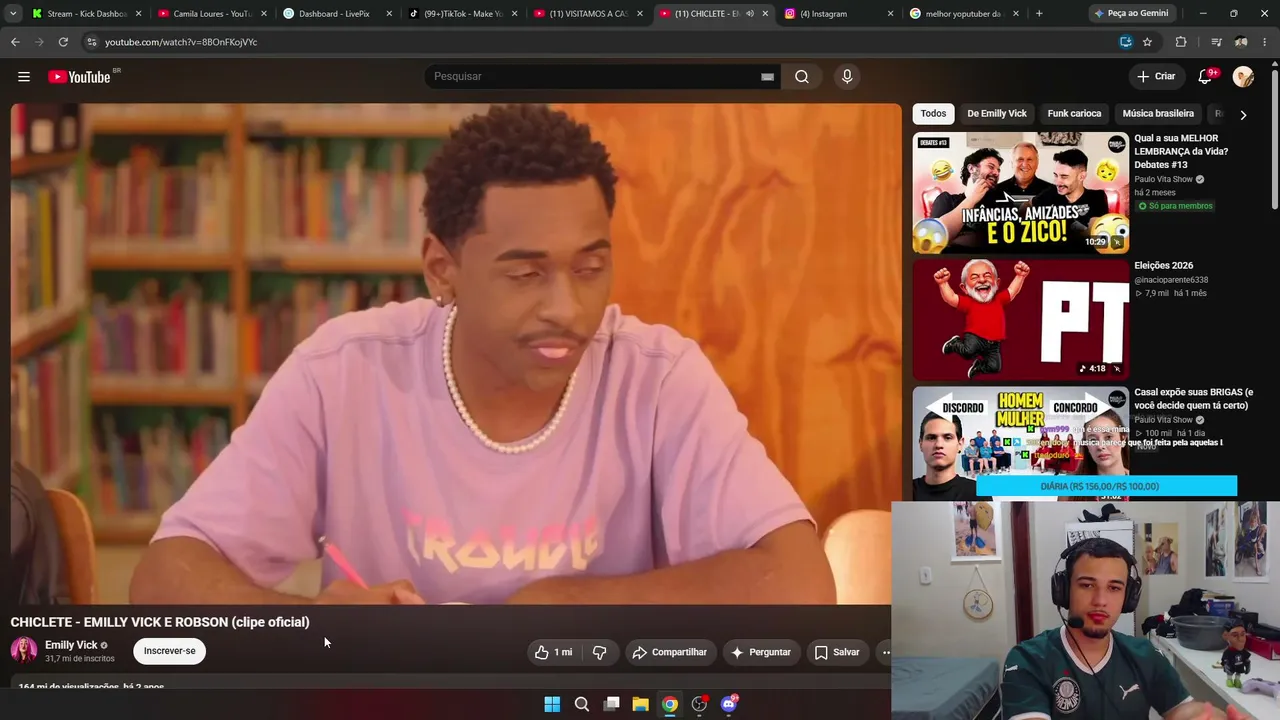The image size is (1280, 720).
Task: Open the account avatar menu
Action: coord(1243,77)
